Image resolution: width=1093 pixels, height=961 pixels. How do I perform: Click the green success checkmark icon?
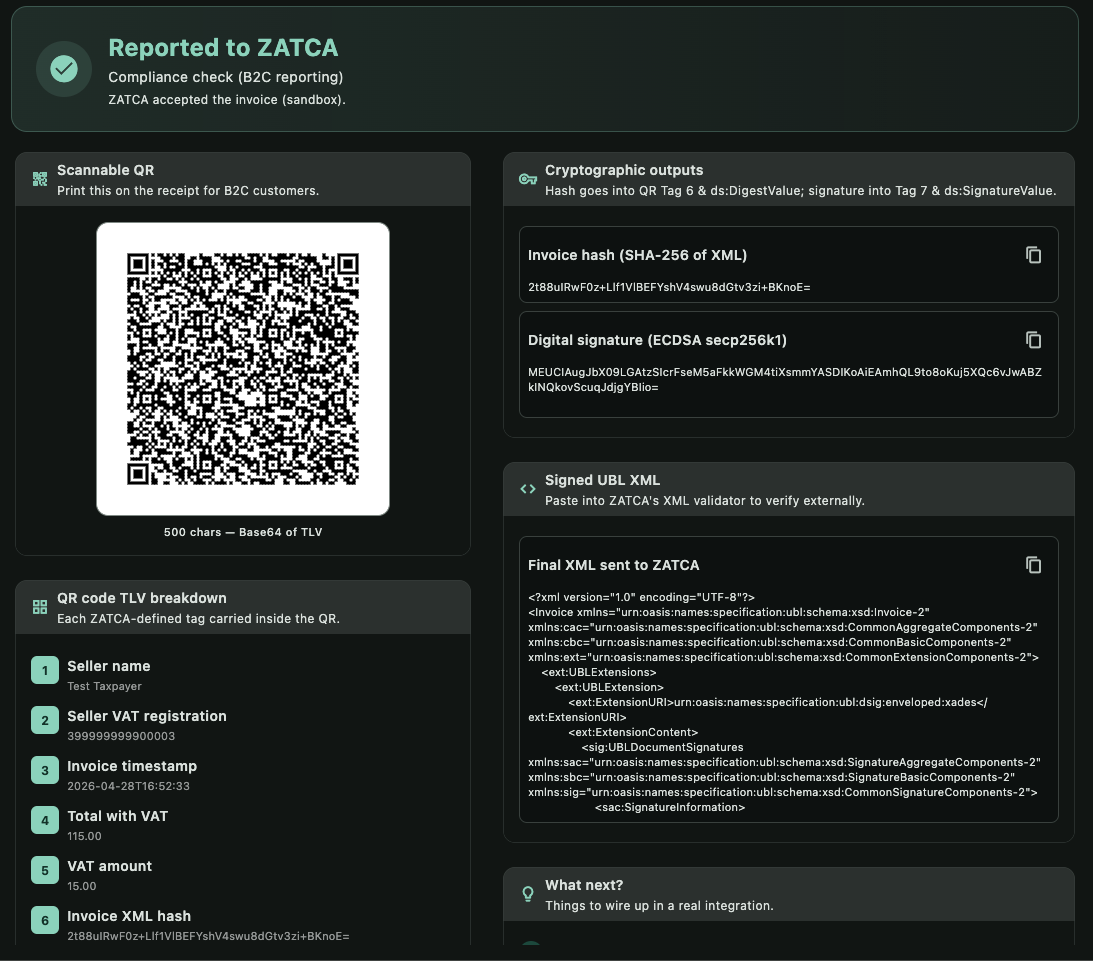coord(64,69)
